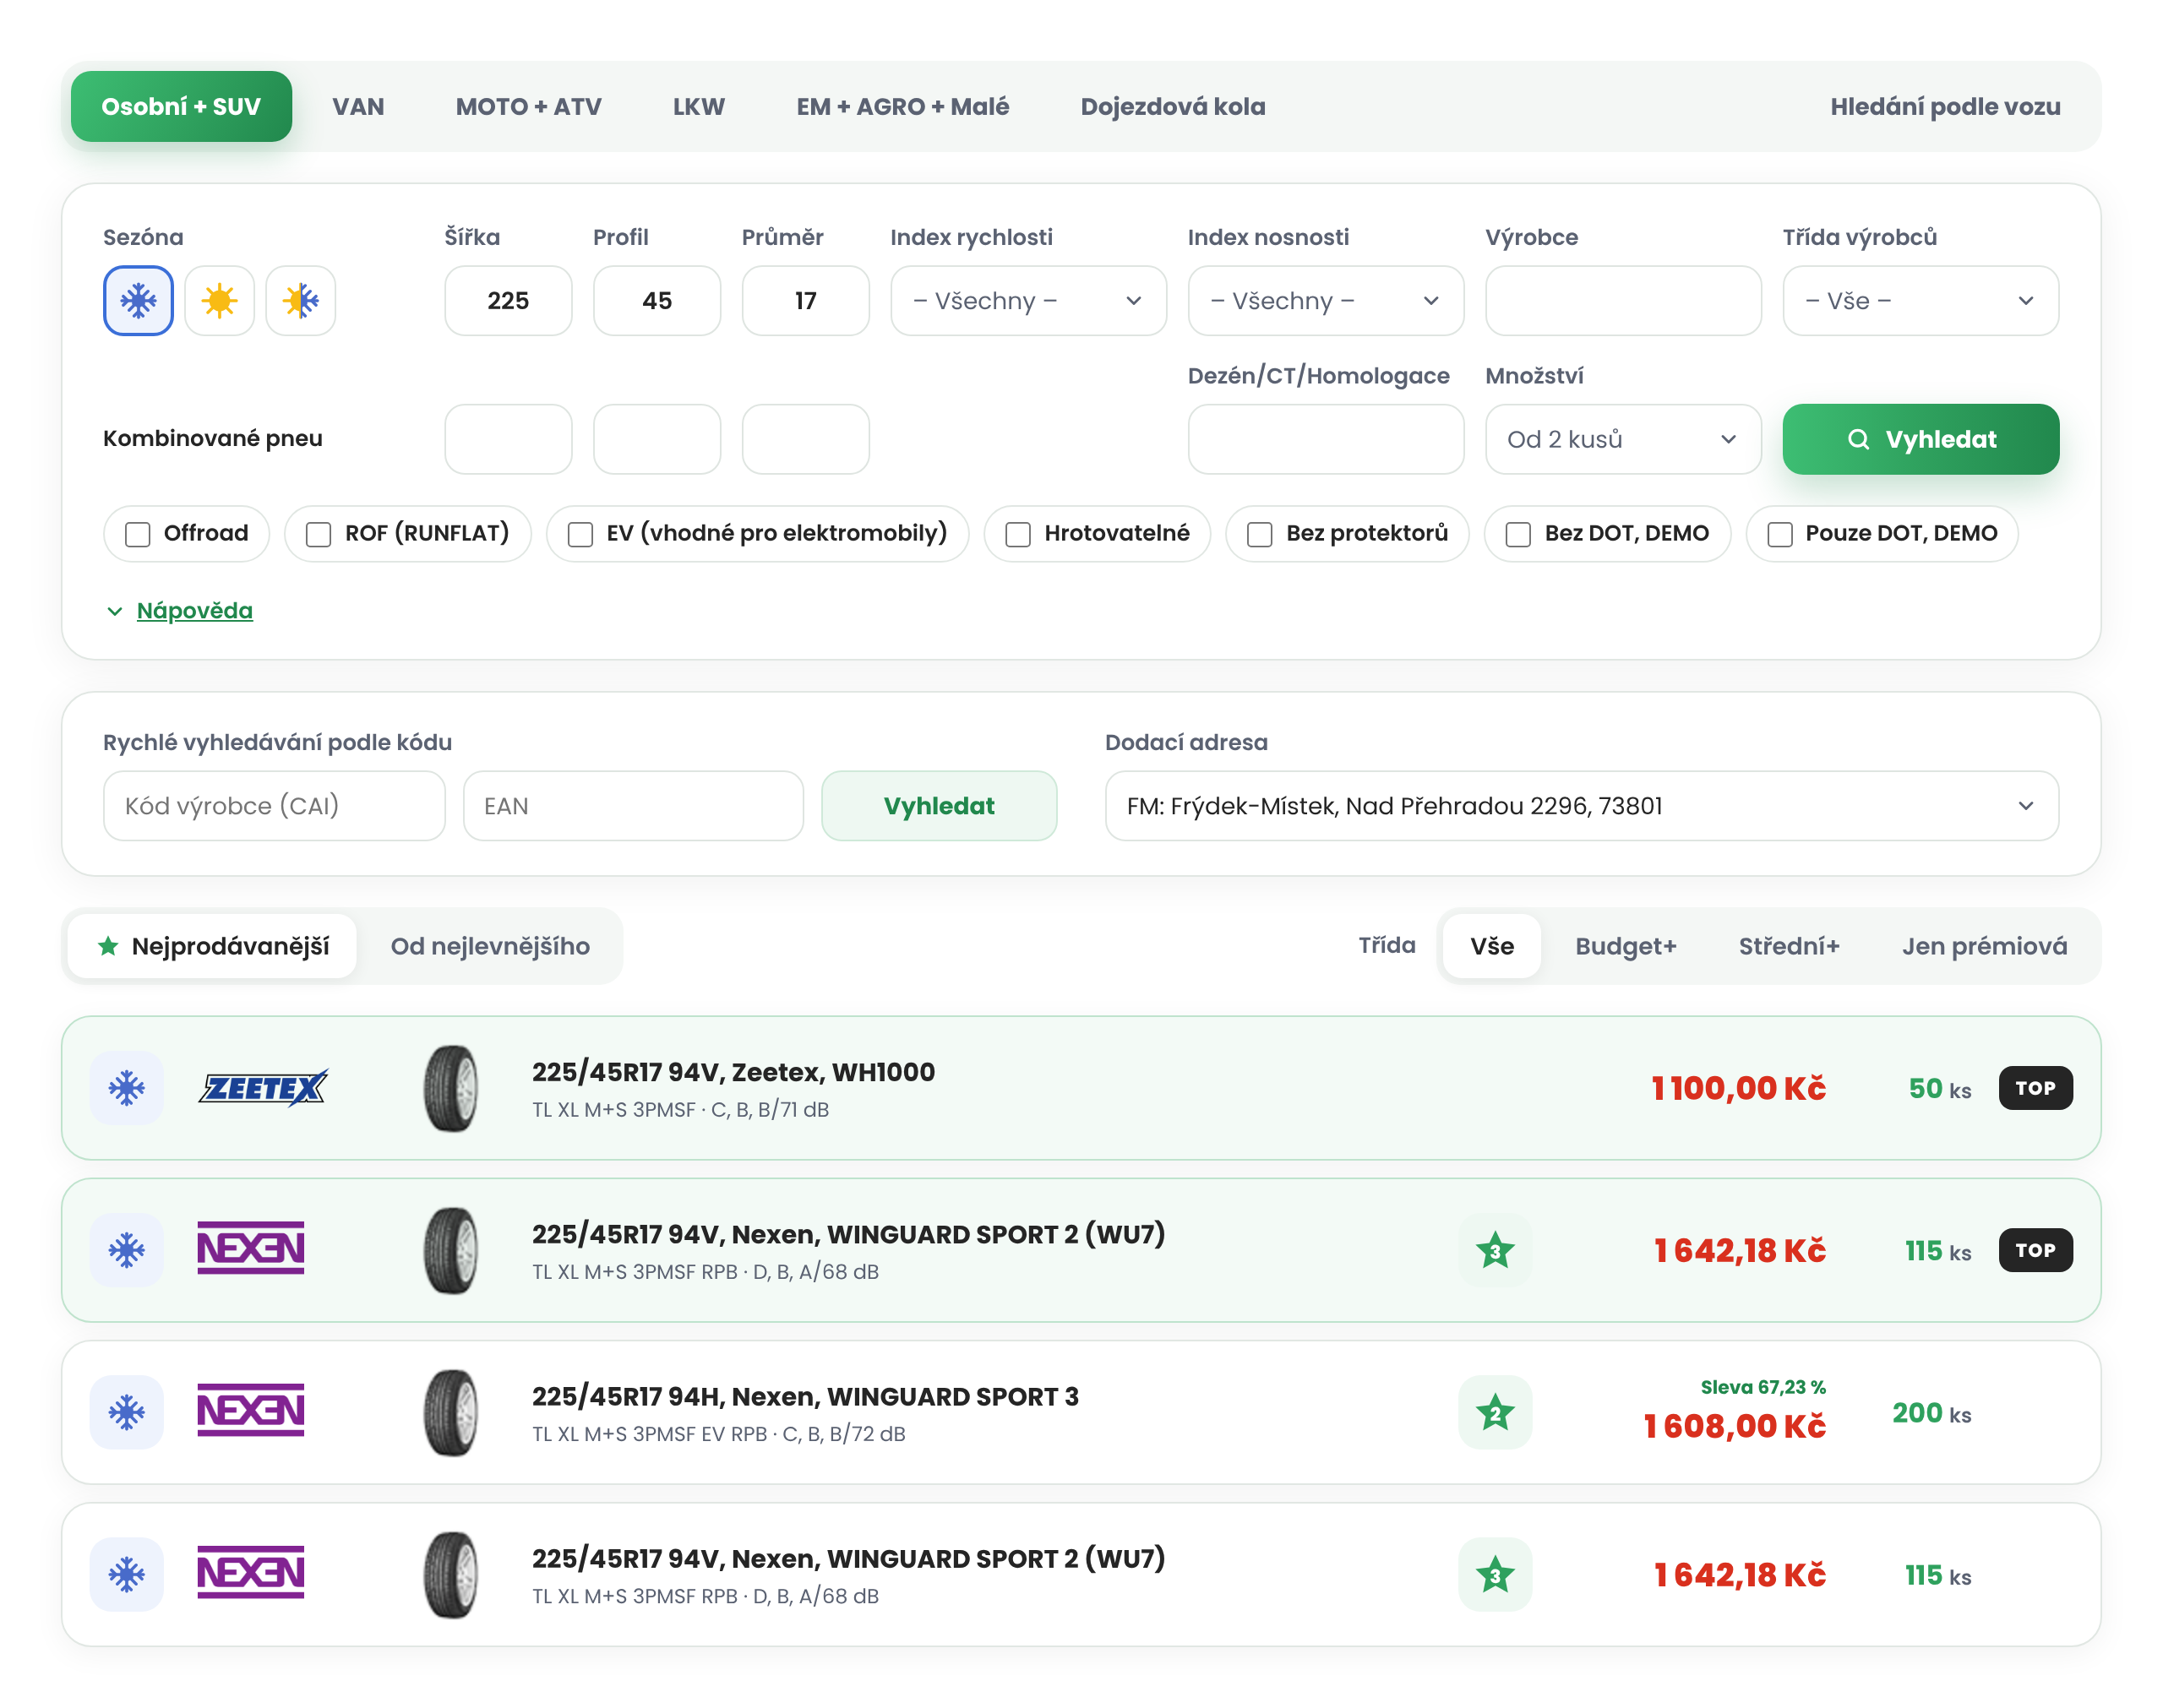Open the Množství 'Od 2 kusů' dropdown

(1622, 439)
